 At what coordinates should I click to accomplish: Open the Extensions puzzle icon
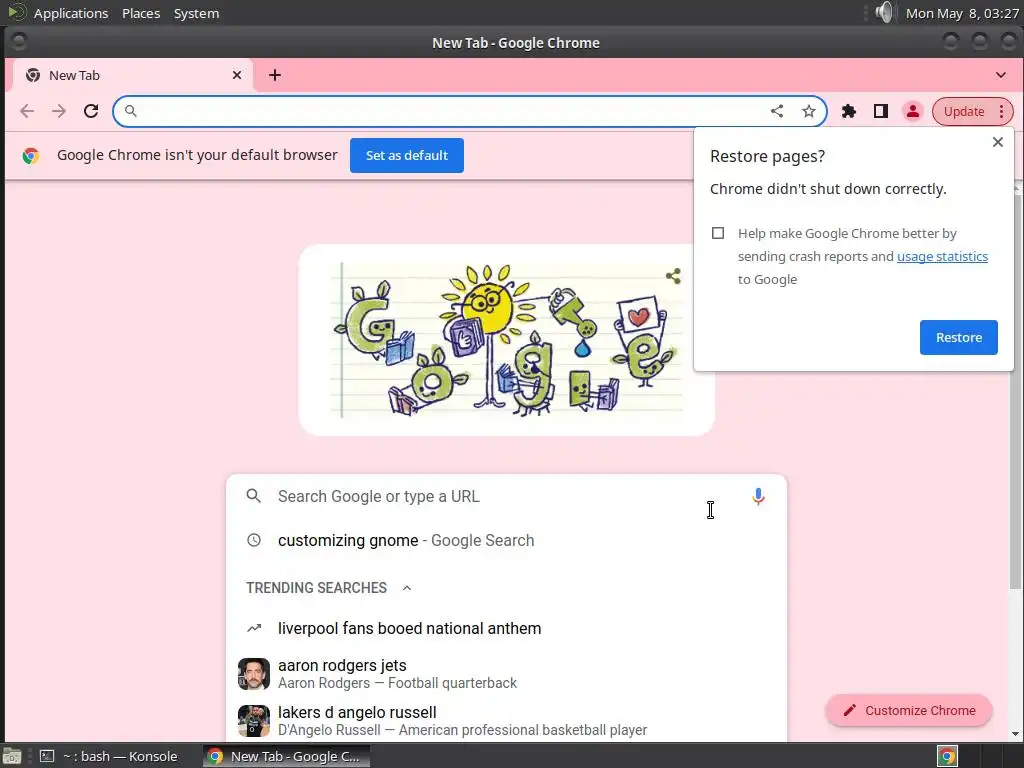click(x=848, y=111)
